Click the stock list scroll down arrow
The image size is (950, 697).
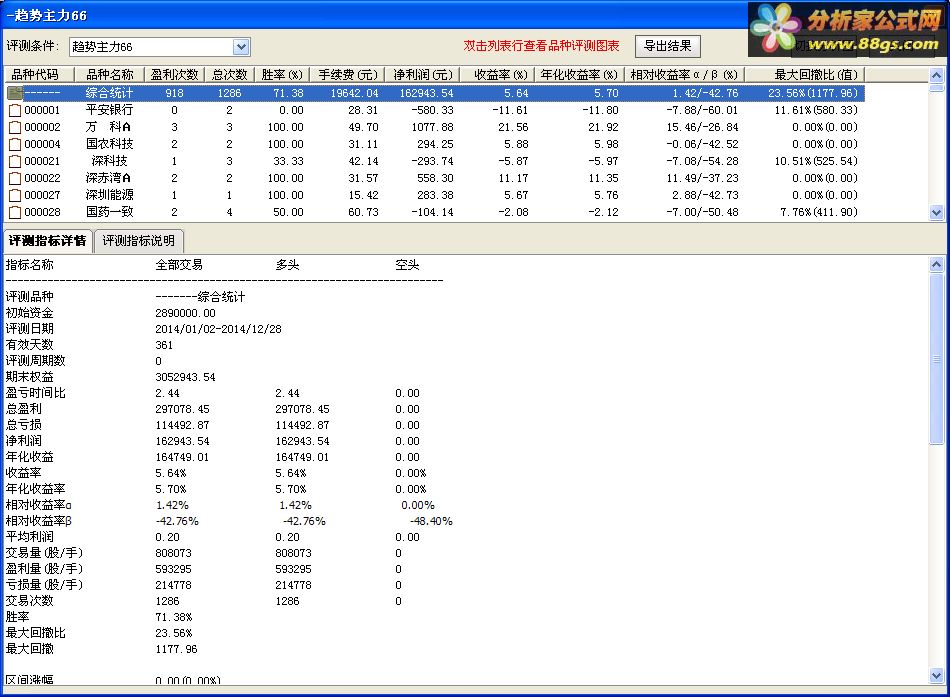(x=937, y=213)
